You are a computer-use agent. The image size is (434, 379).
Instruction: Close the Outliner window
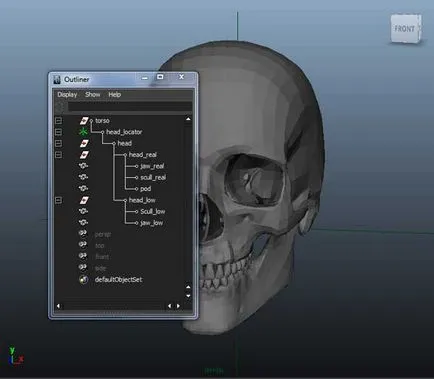pos(181,77)
